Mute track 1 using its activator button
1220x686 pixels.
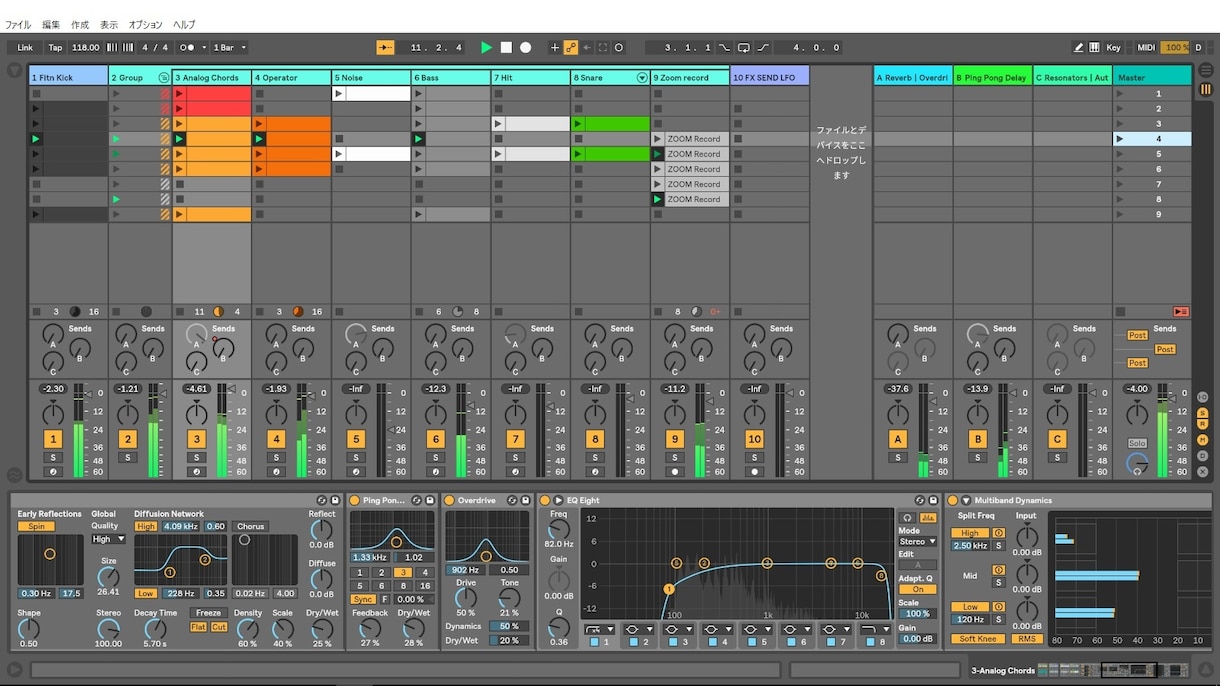coord(53,439)
